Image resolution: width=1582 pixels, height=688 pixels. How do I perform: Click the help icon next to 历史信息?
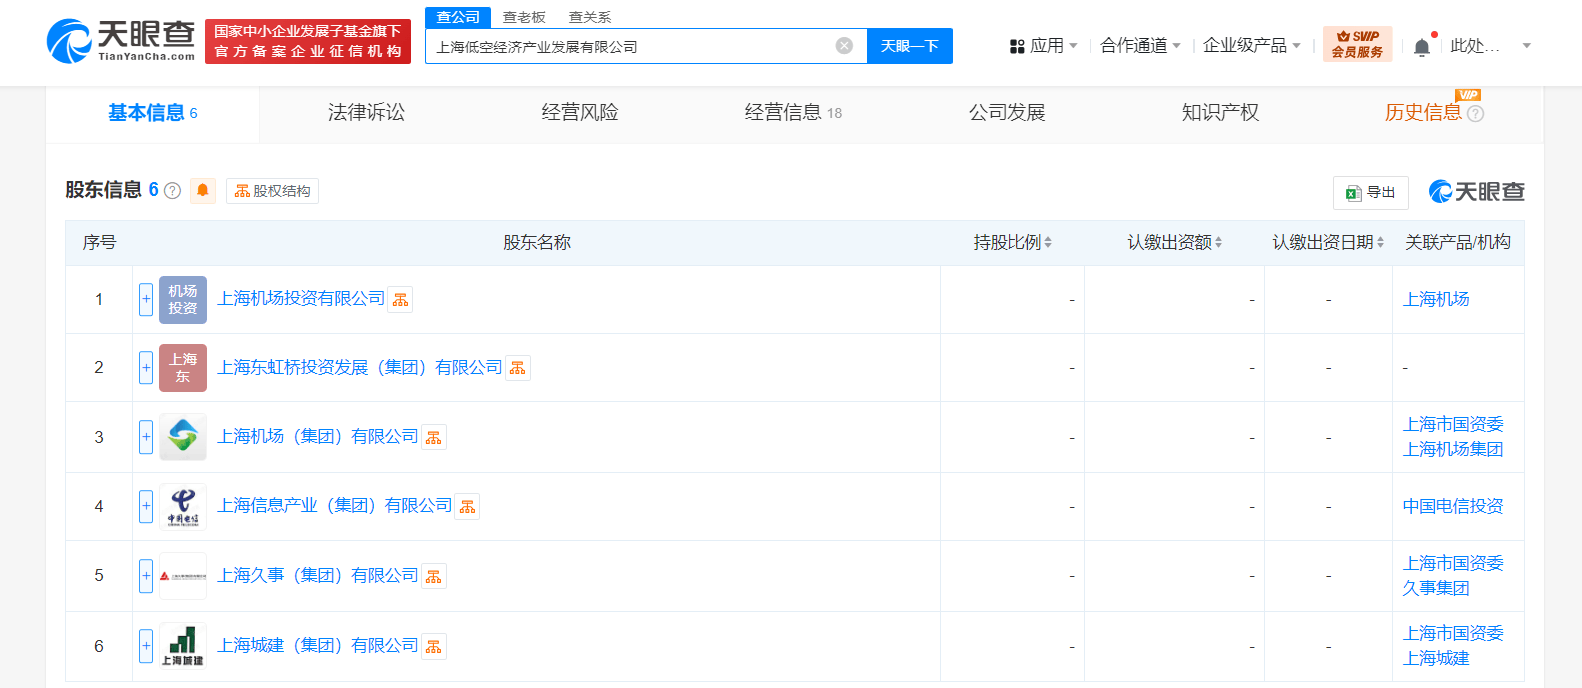tap(1475, 113)
